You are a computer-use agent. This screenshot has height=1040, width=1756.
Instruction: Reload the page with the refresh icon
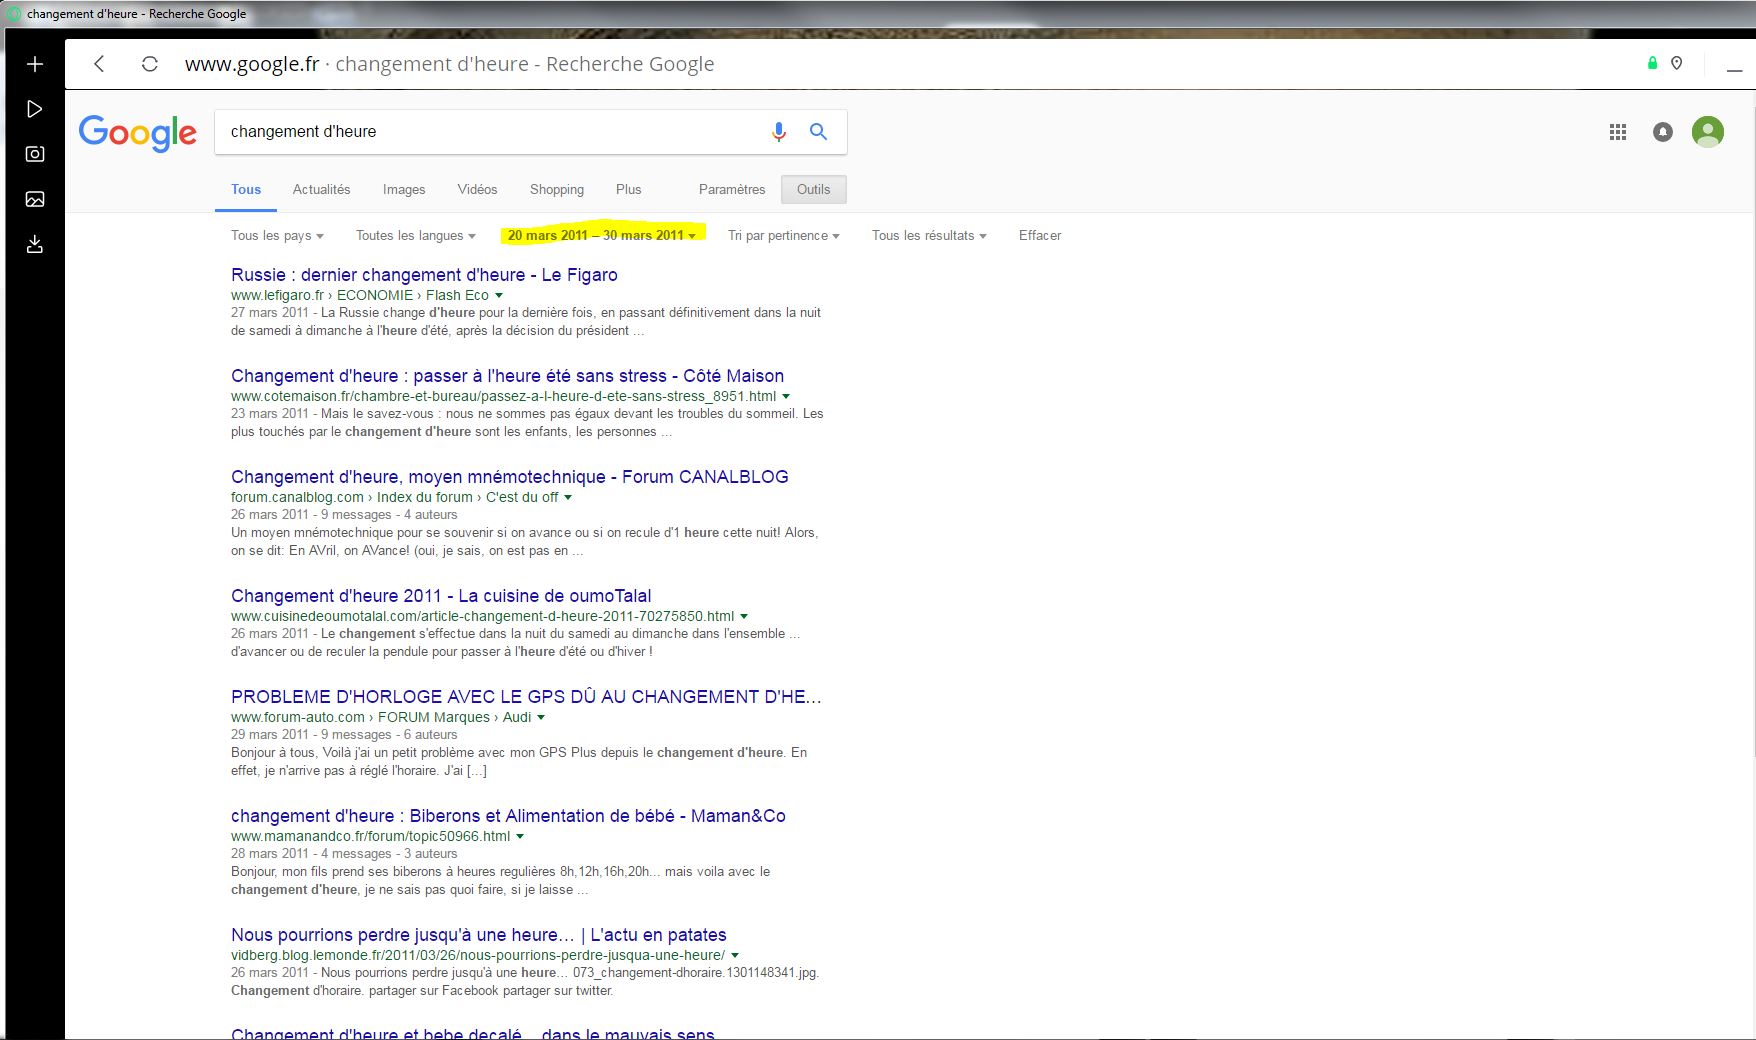150,64
